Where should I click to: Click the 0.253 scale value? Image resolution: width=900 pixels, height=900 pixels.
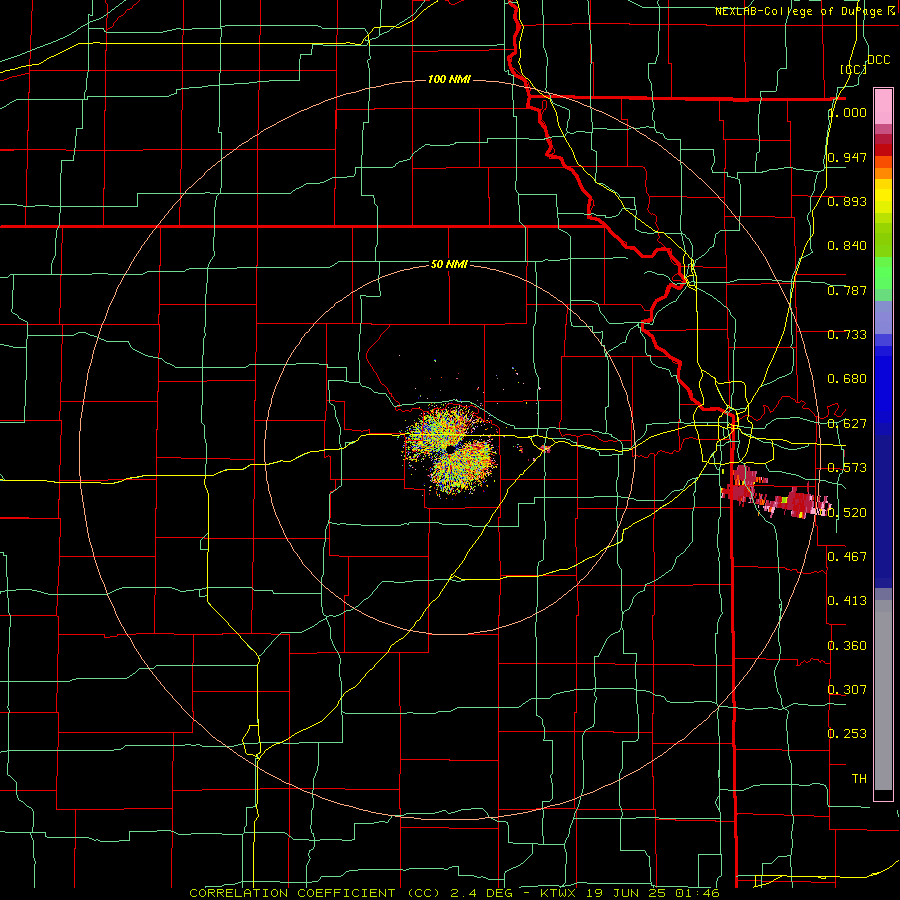pos(847,734)
